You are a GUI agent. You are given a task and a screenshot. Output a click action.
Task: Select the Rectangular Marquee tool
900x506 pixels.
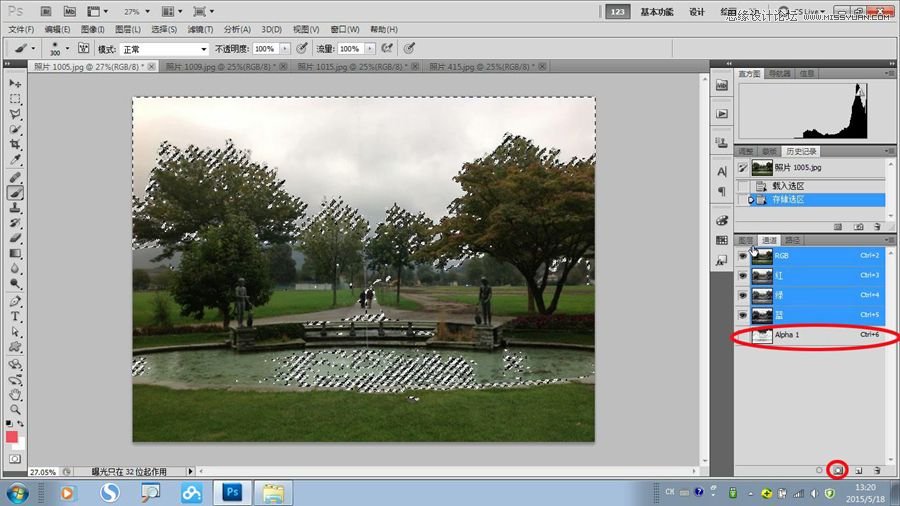pos(16,99)
